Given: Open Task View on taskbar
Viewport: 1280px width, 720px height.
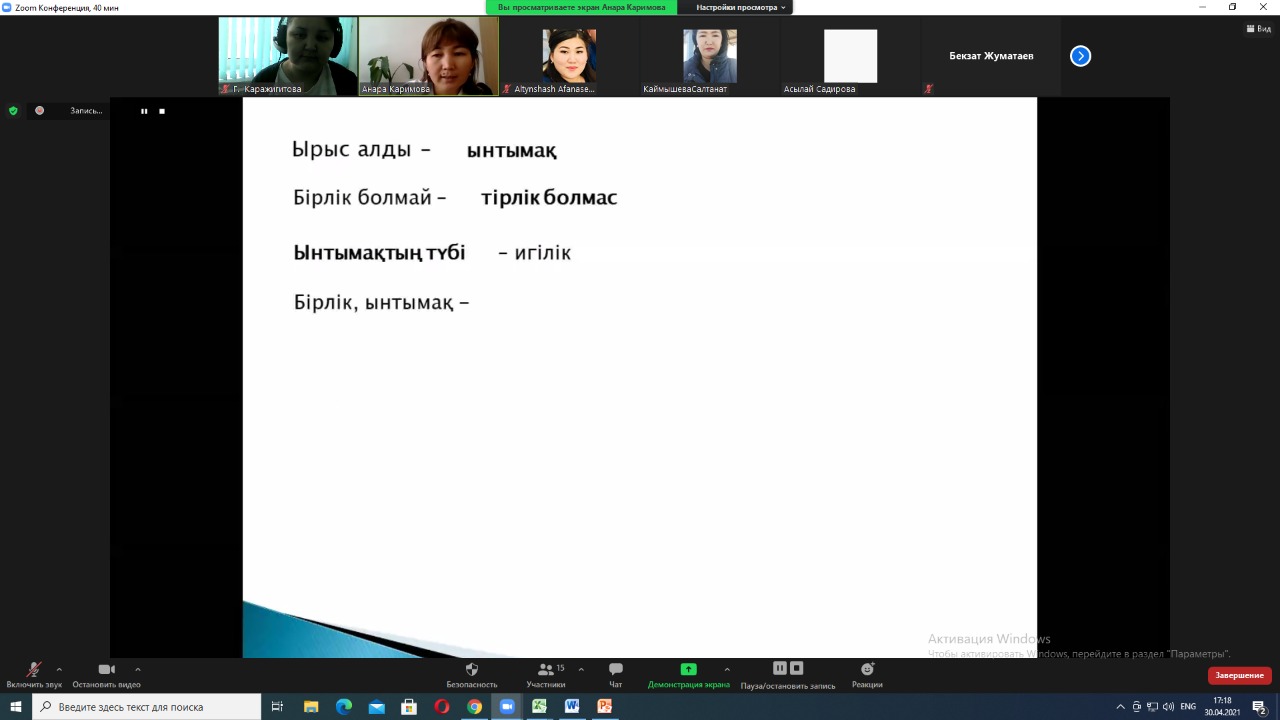Looking at the screenshot, I should click(277, 706).
